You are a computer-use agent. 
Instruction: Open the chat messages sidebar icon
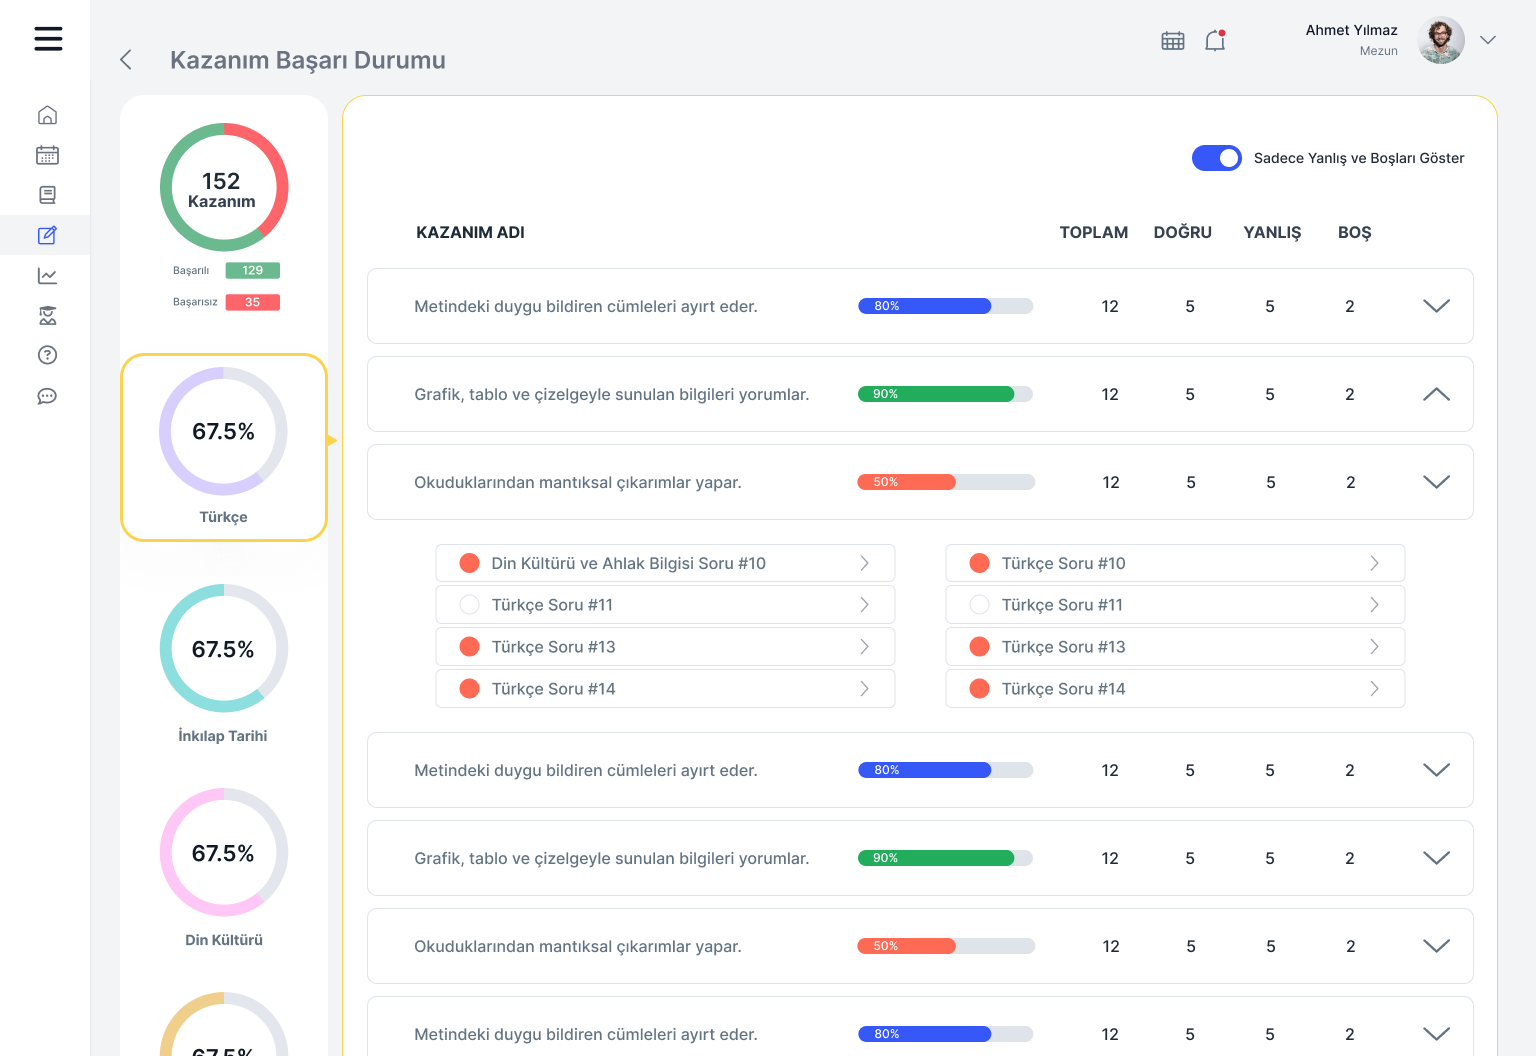(x=47, y=396)
